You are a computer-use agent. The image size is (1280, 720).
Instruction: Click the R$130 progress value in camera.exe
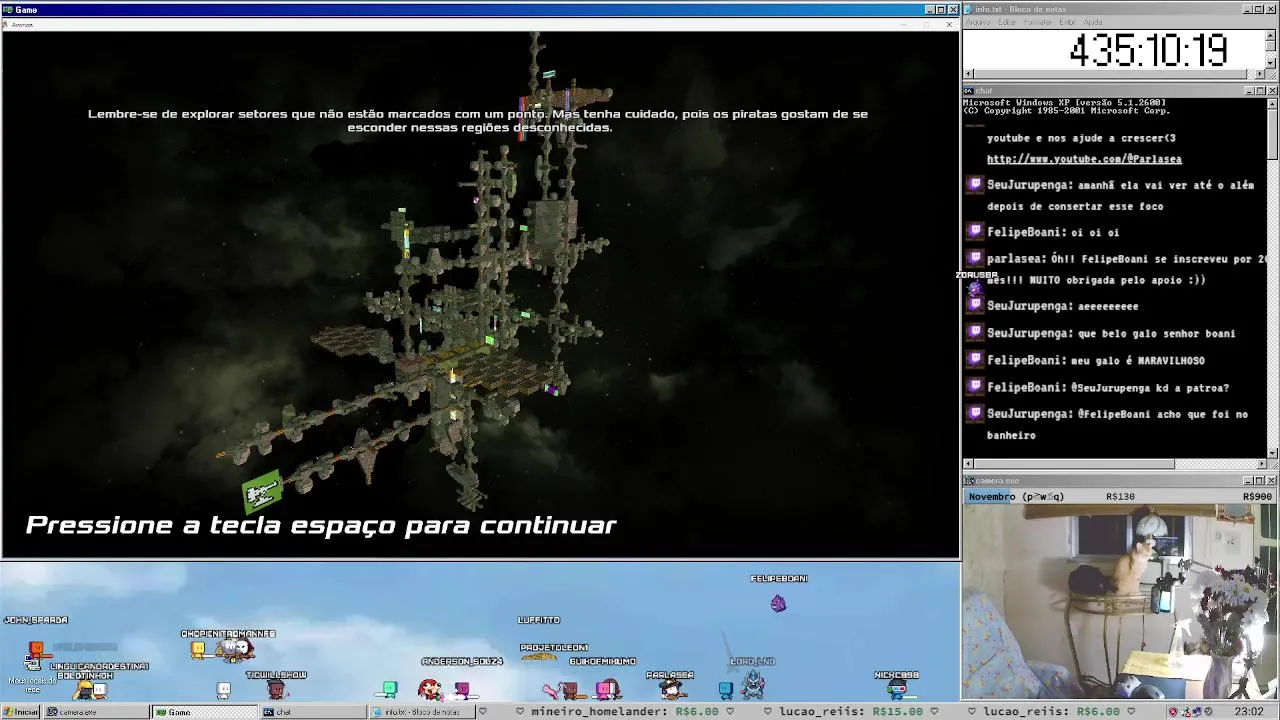point(1120,496)
